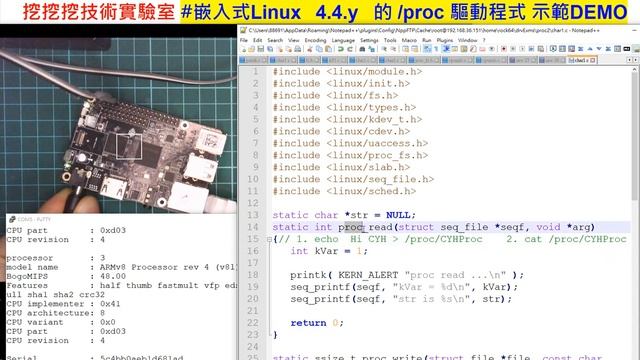Click the Zoom Out toolbar icon

coord(393,49)
